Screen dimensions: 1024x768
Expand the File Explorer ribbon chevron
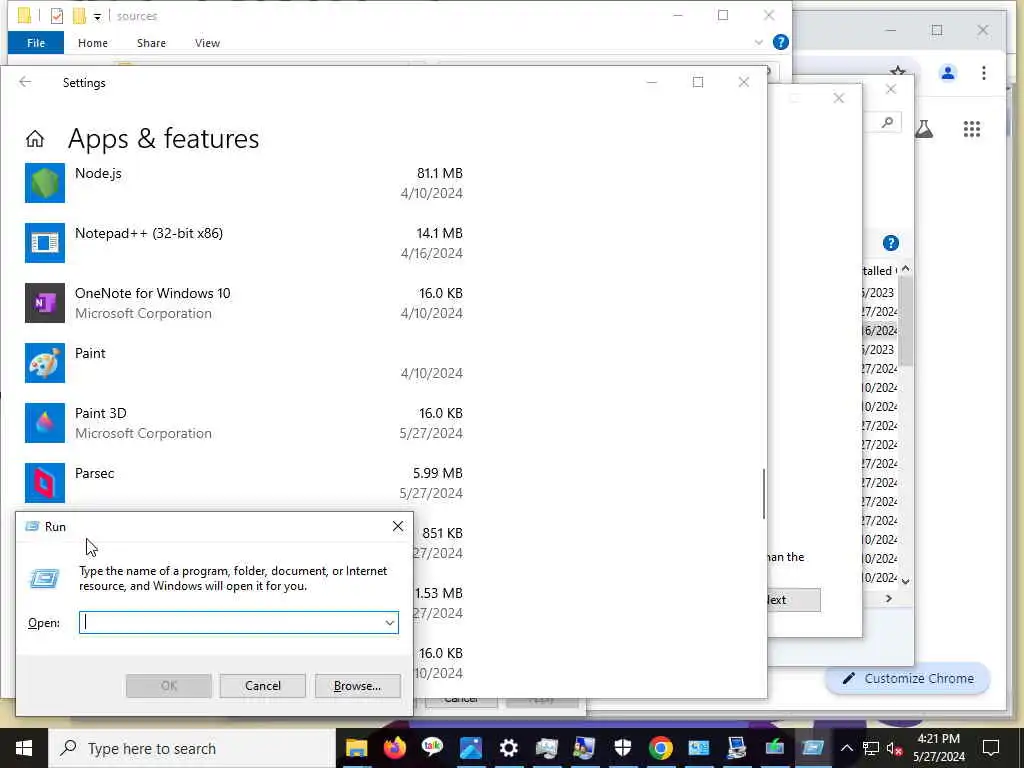point(758,42)
